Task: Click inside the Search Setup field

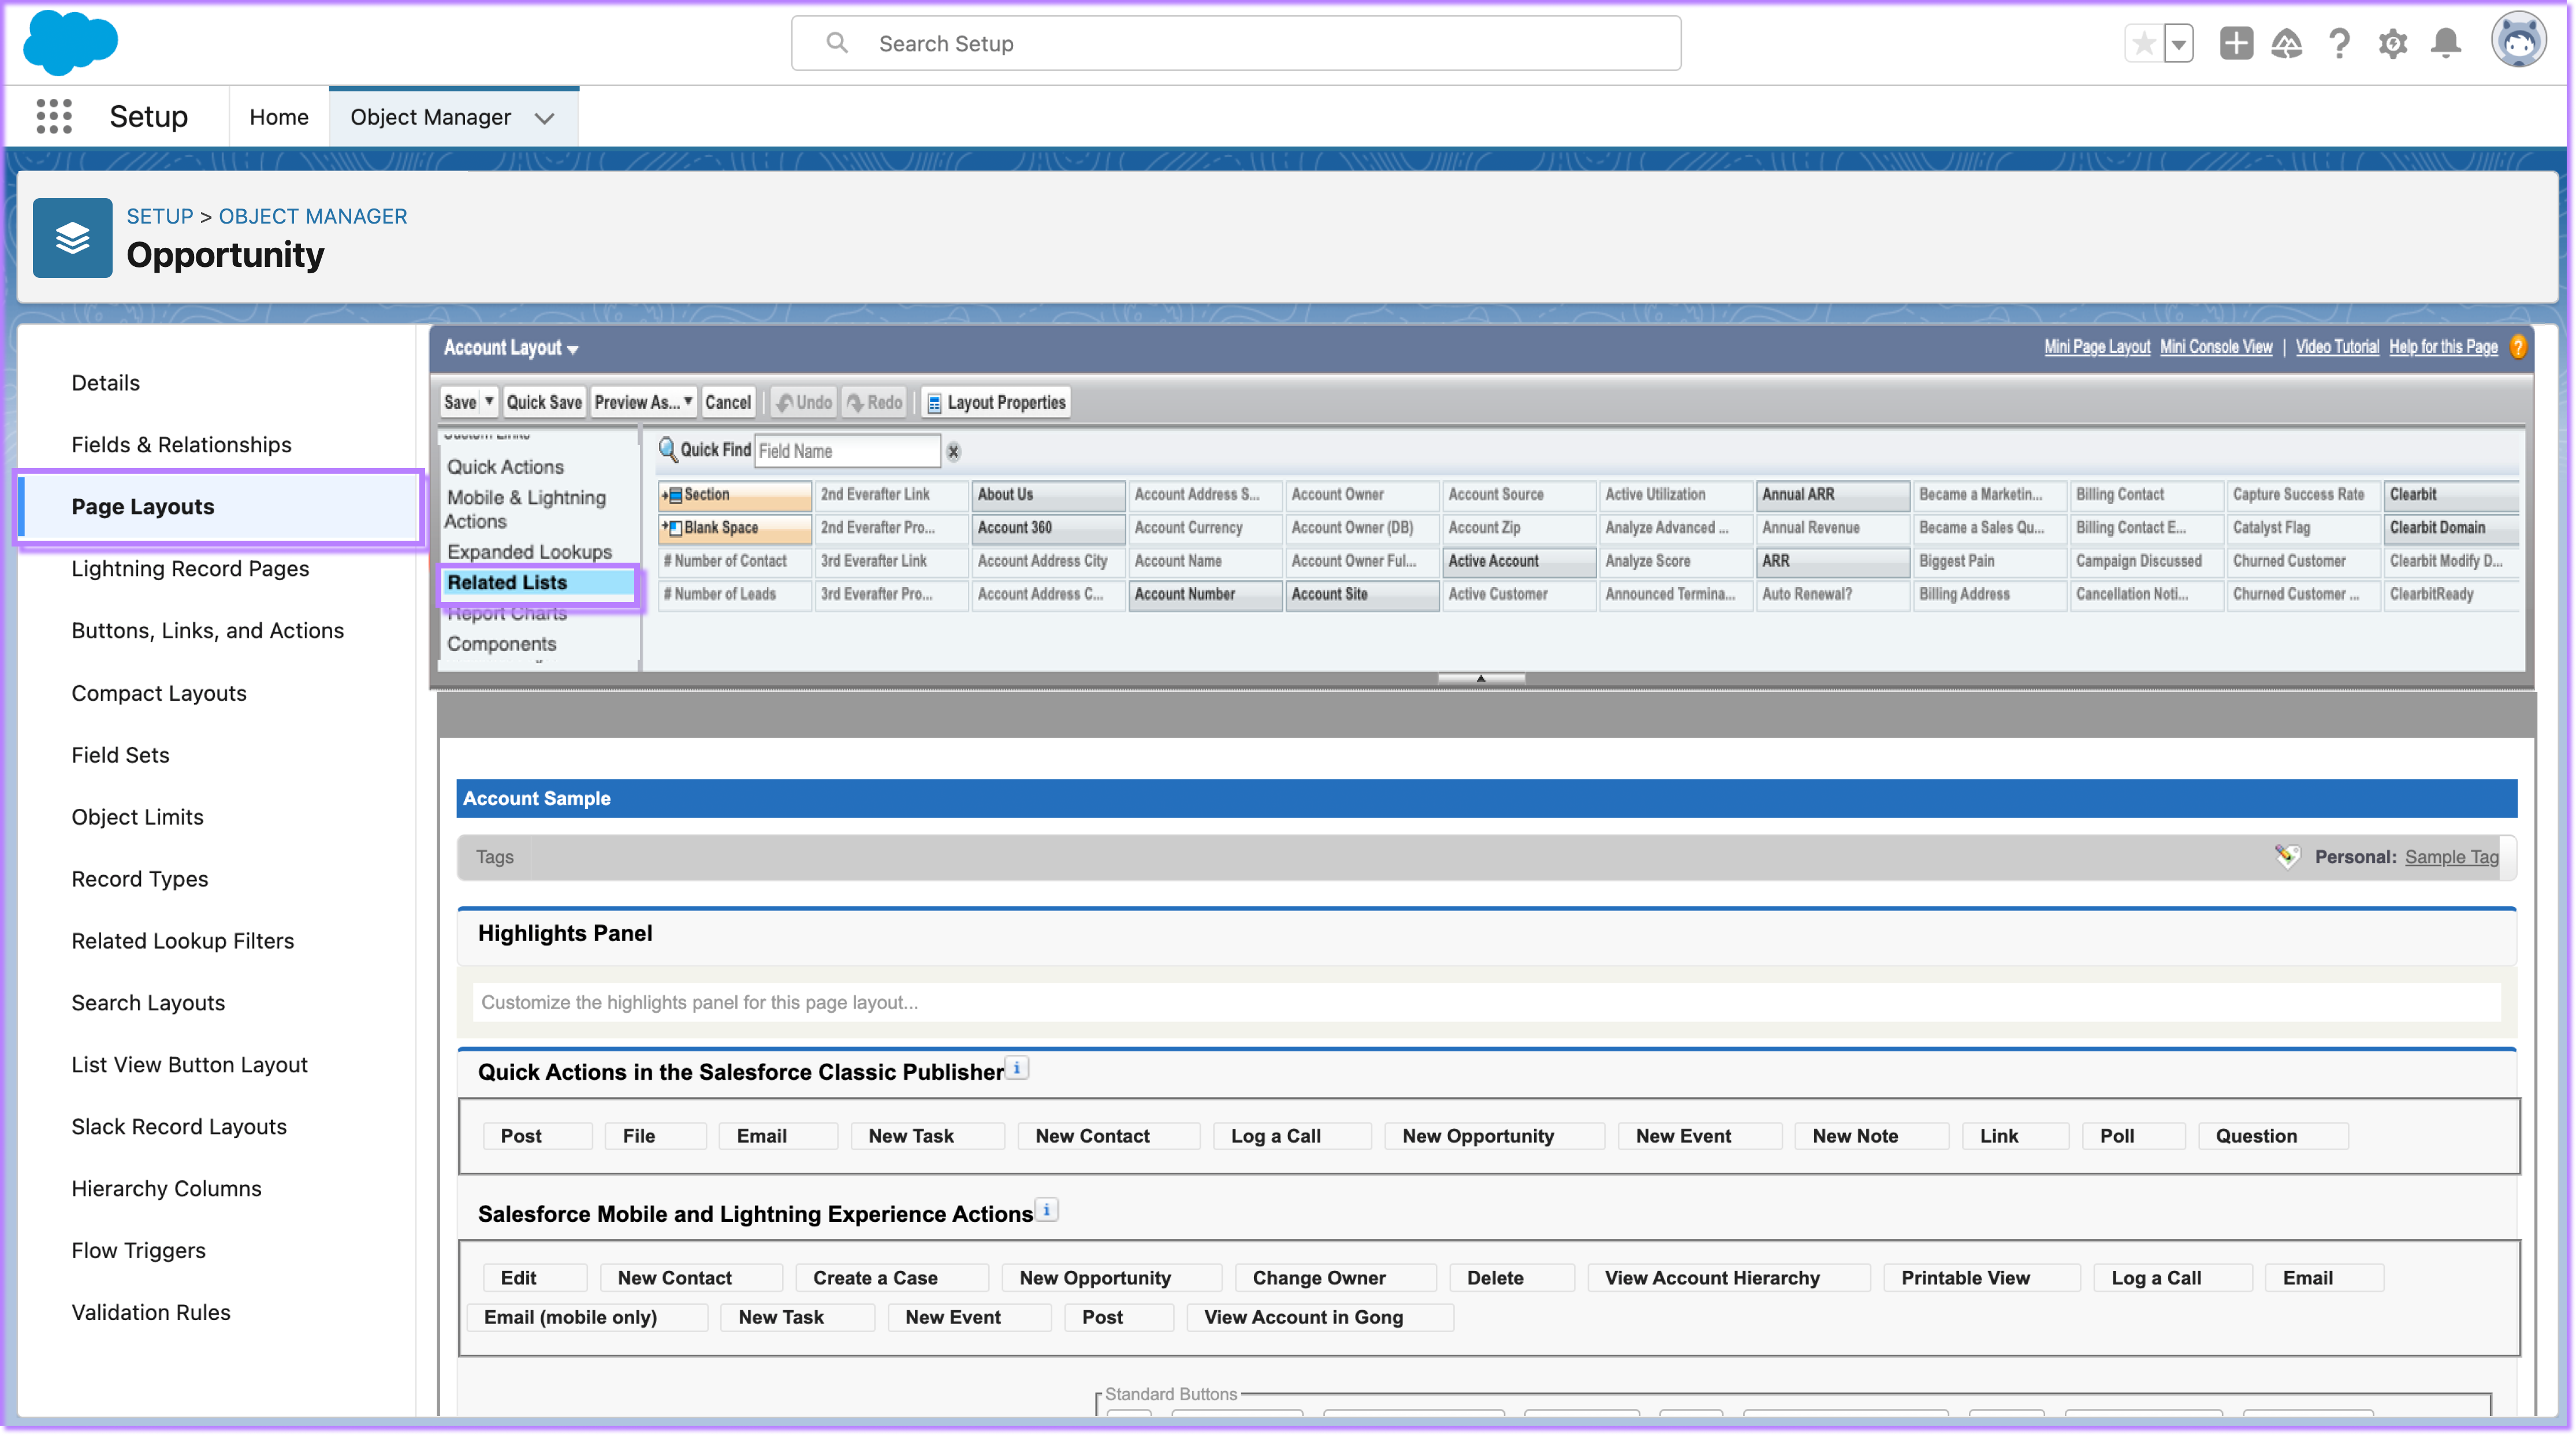Action: [1236, 43]
